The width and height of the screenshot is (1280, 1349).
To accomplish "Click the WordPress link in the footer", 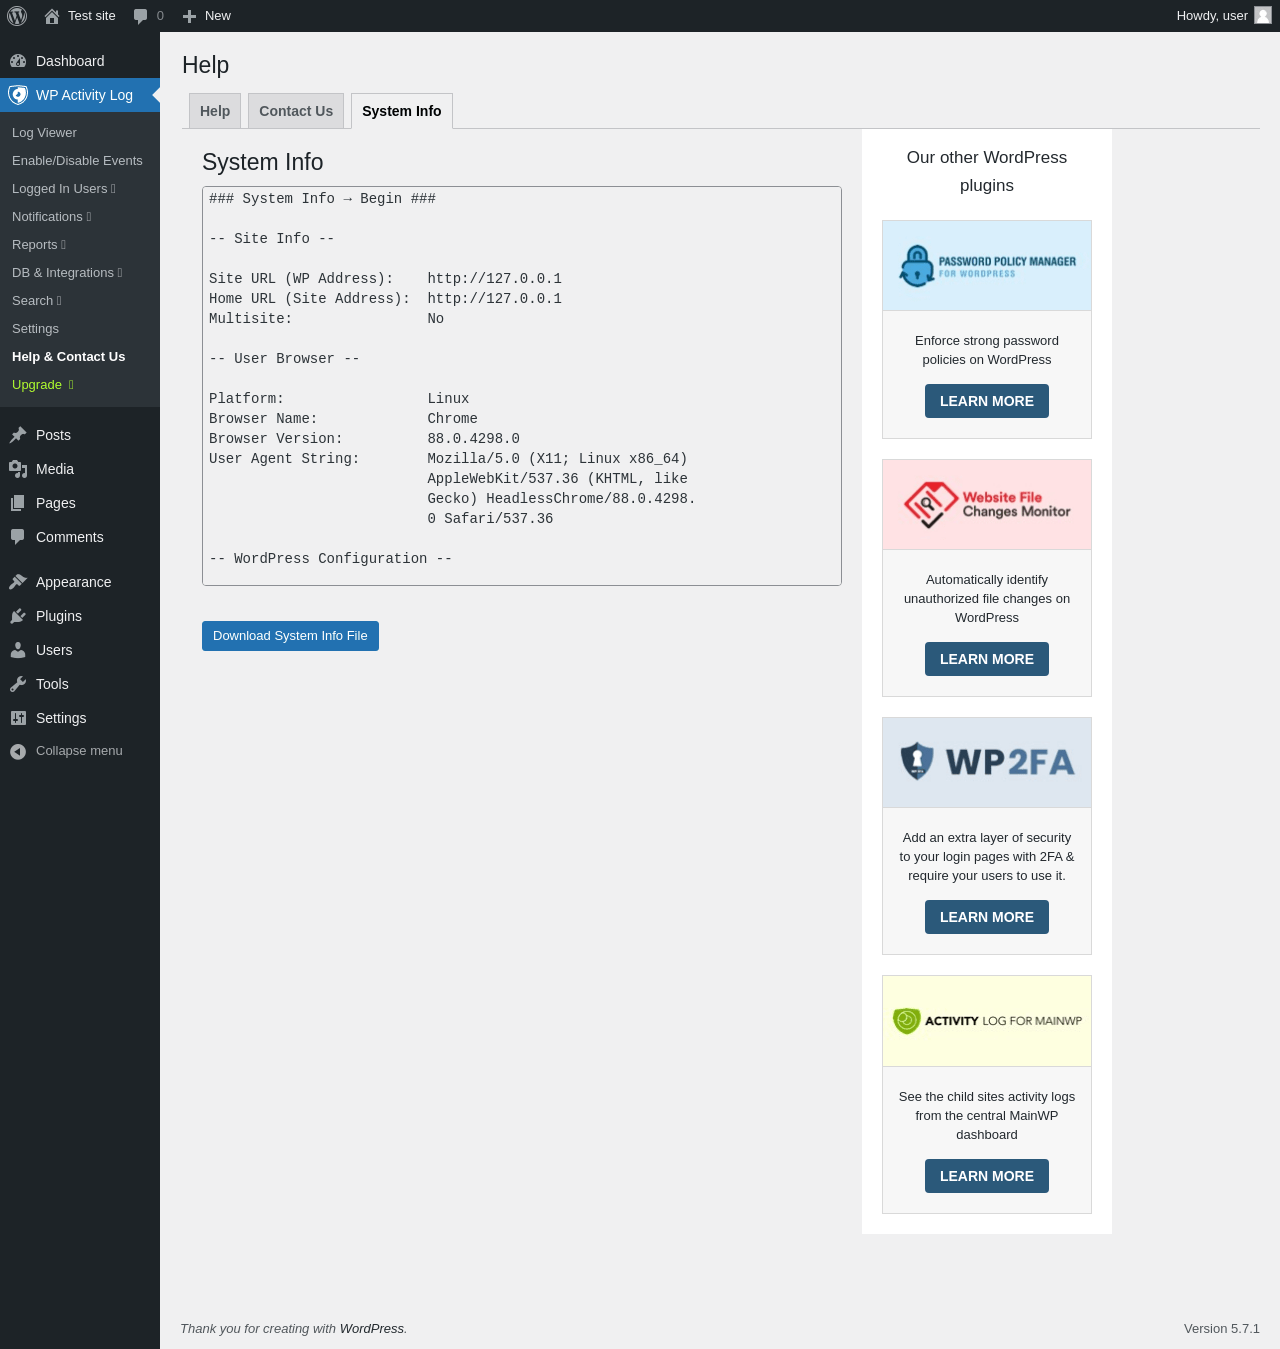I will (x=372, y=1329).
